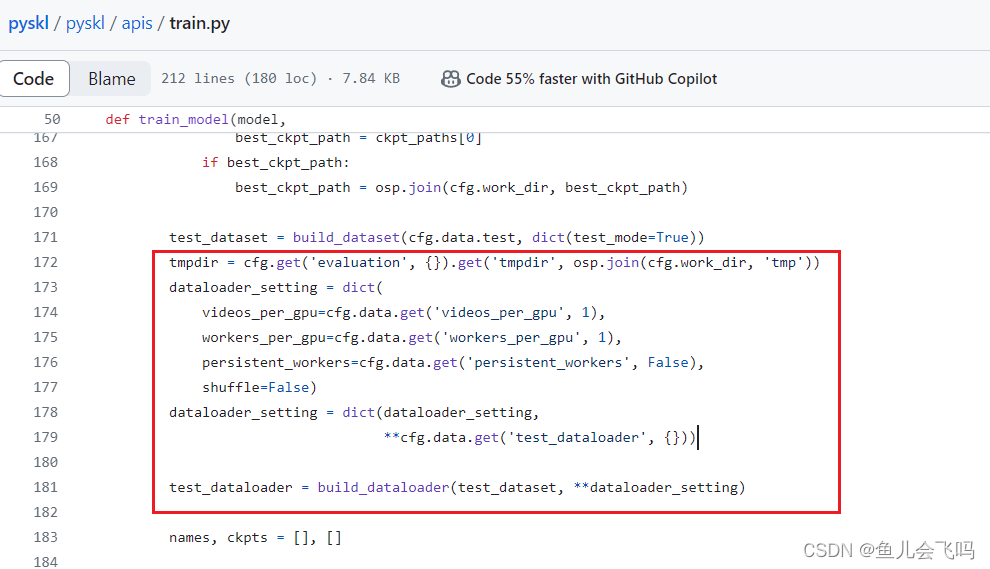Select line number 172
The height and width of the screenshot is (569, 990).
pyautogui.click(x=45, y=262)
